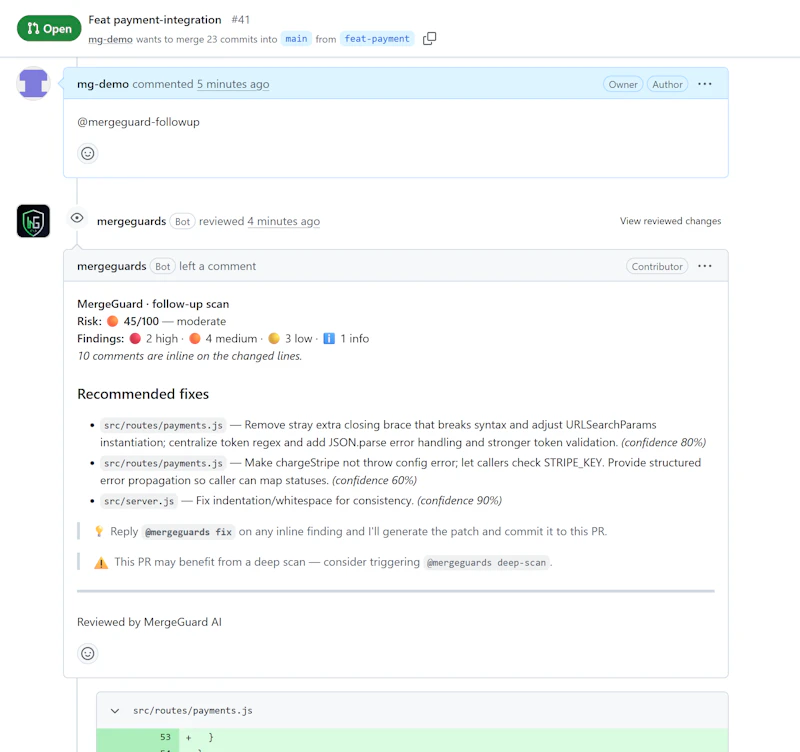This screenshot has height=752, width=800.
Task: Click the '(confidence 60%)' text
Action: click(374, 480)
